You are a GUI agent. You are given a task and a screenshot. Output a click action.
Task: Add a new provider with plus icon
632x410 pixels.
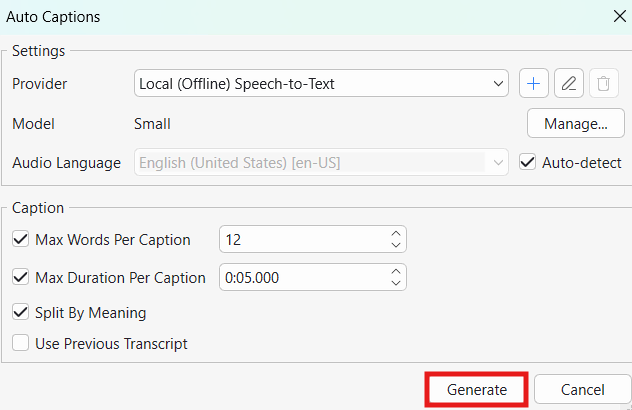[534, 83]
